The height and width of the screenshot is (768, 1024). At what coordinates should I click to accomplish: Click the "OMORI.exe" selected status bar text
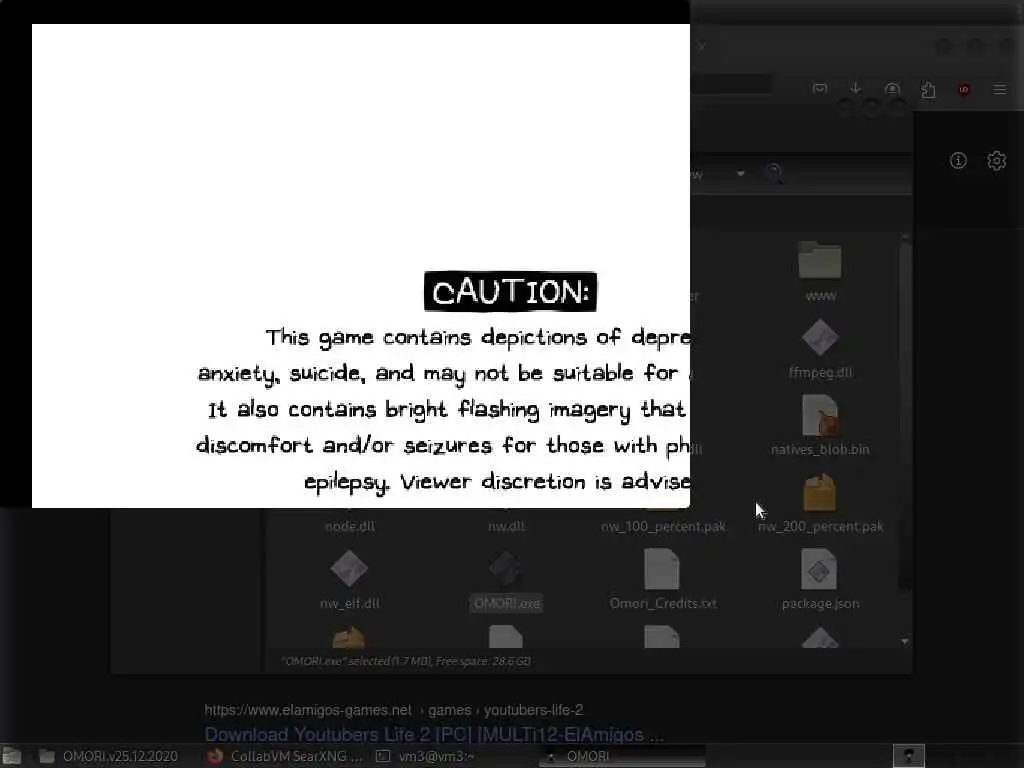tap(406, 661)
